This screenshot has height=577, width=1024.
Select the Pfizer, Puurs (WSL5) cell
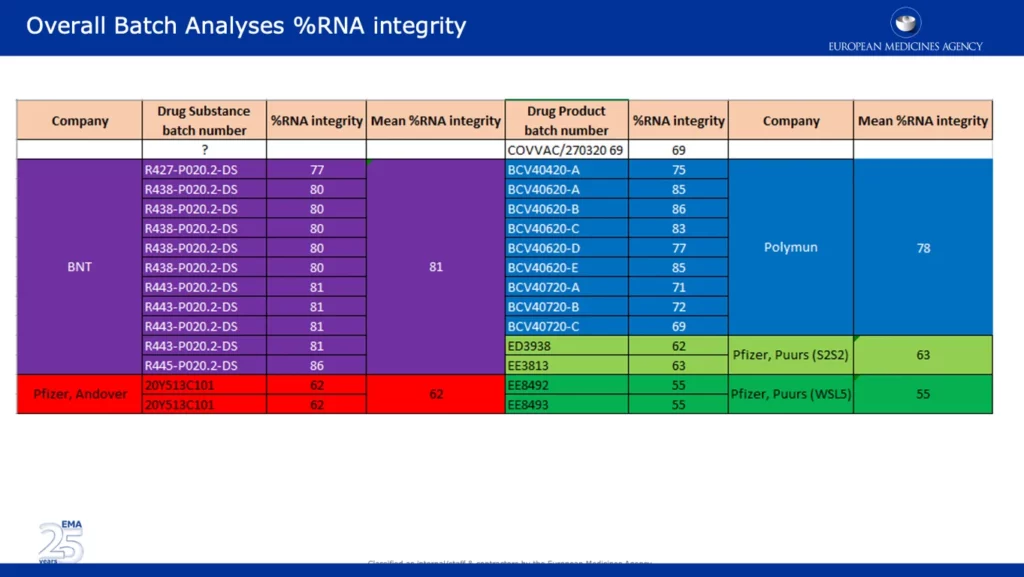(x=790, y=394)
